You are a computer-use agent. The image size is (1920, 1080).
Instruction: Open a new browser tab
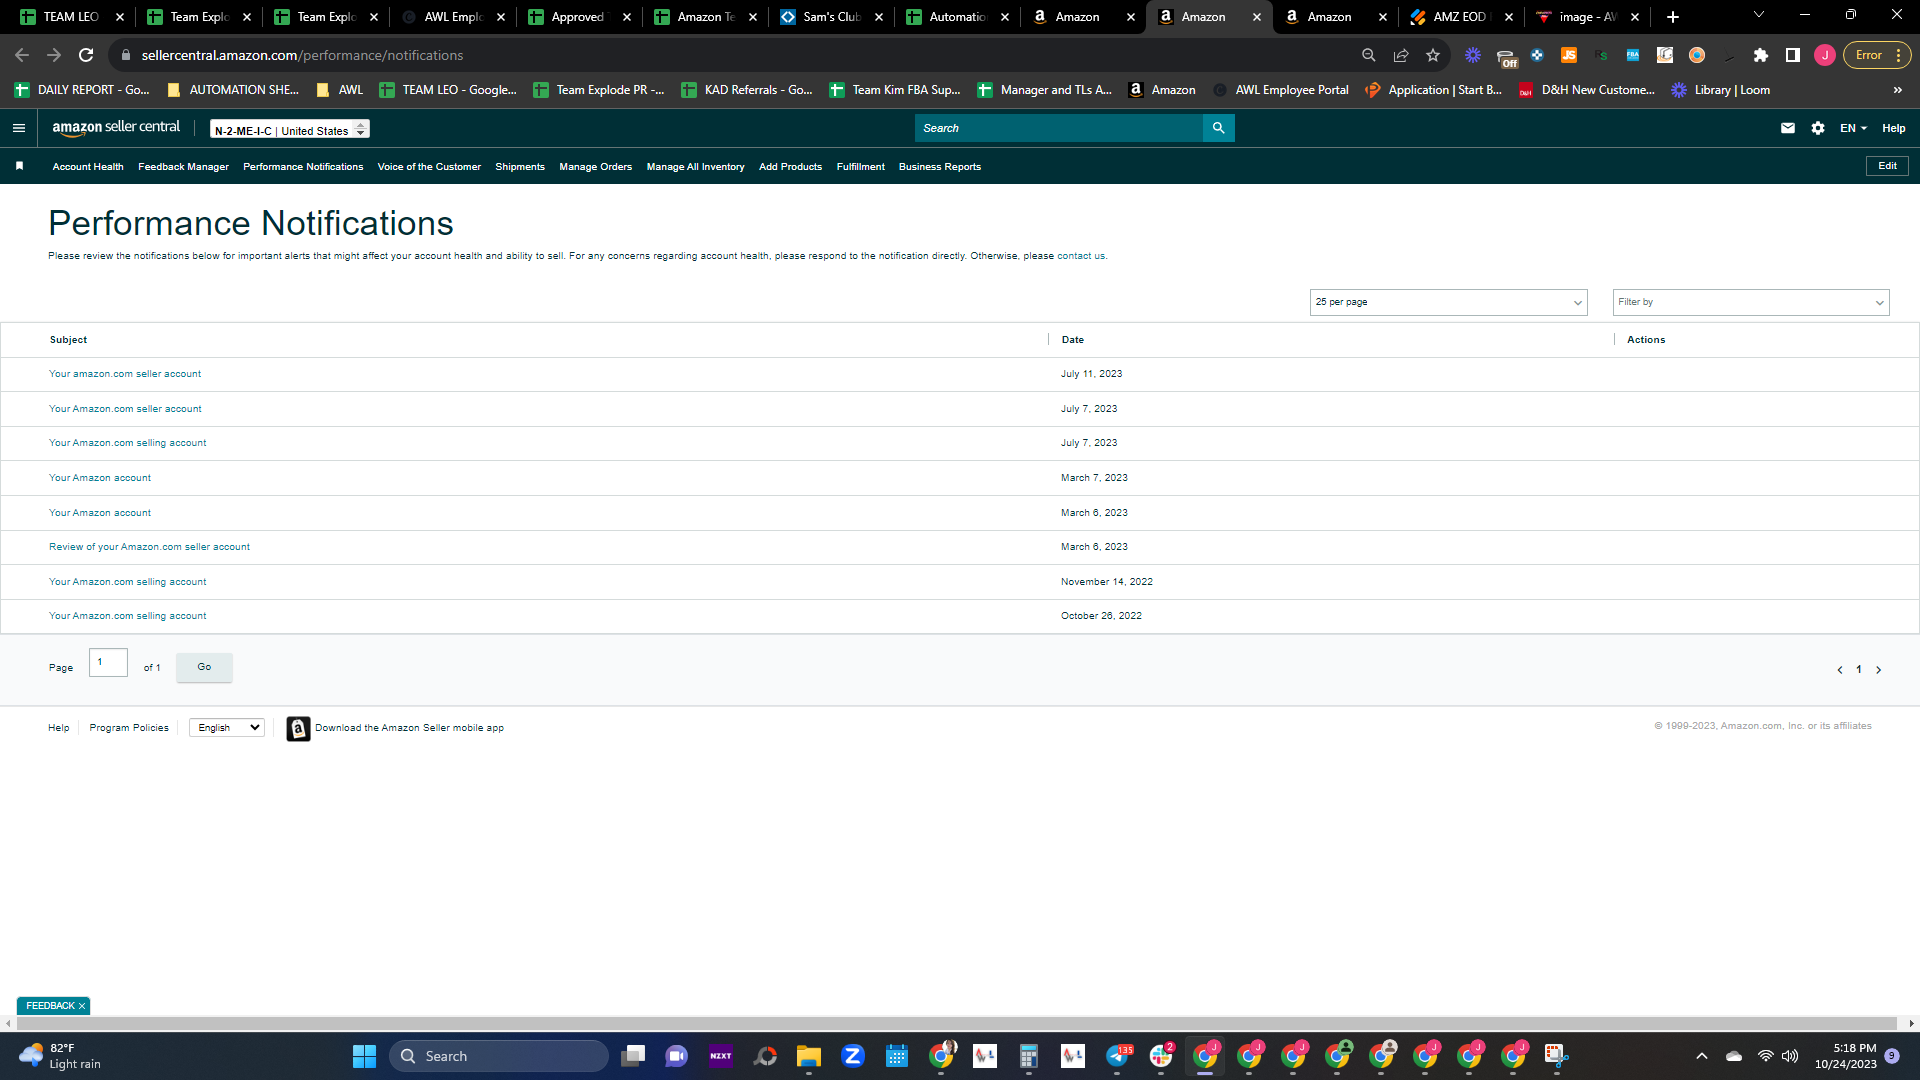(1673, 17)
